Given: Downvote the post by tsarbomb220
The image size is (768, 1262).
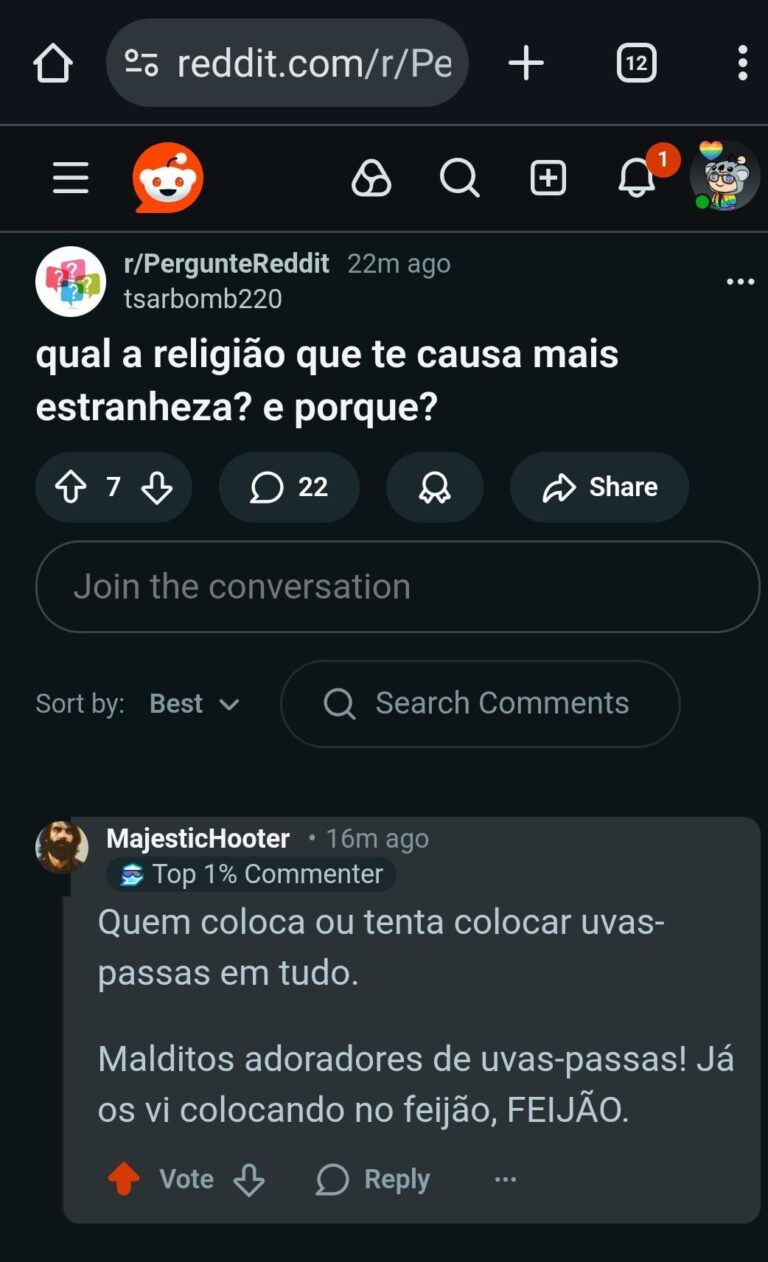Looking at the screenshot, I should coord(157,487).
